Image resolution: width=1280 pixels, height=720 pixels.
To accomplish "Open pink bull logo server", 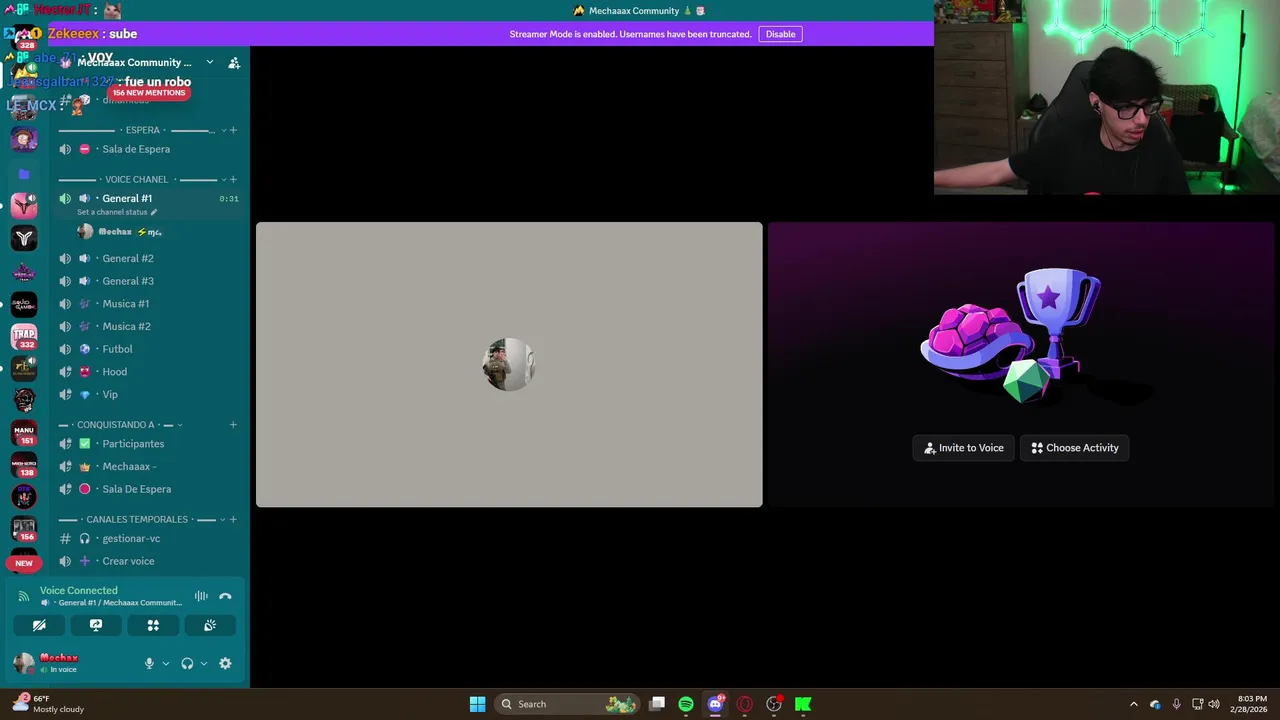I will [x=24, y=206].
